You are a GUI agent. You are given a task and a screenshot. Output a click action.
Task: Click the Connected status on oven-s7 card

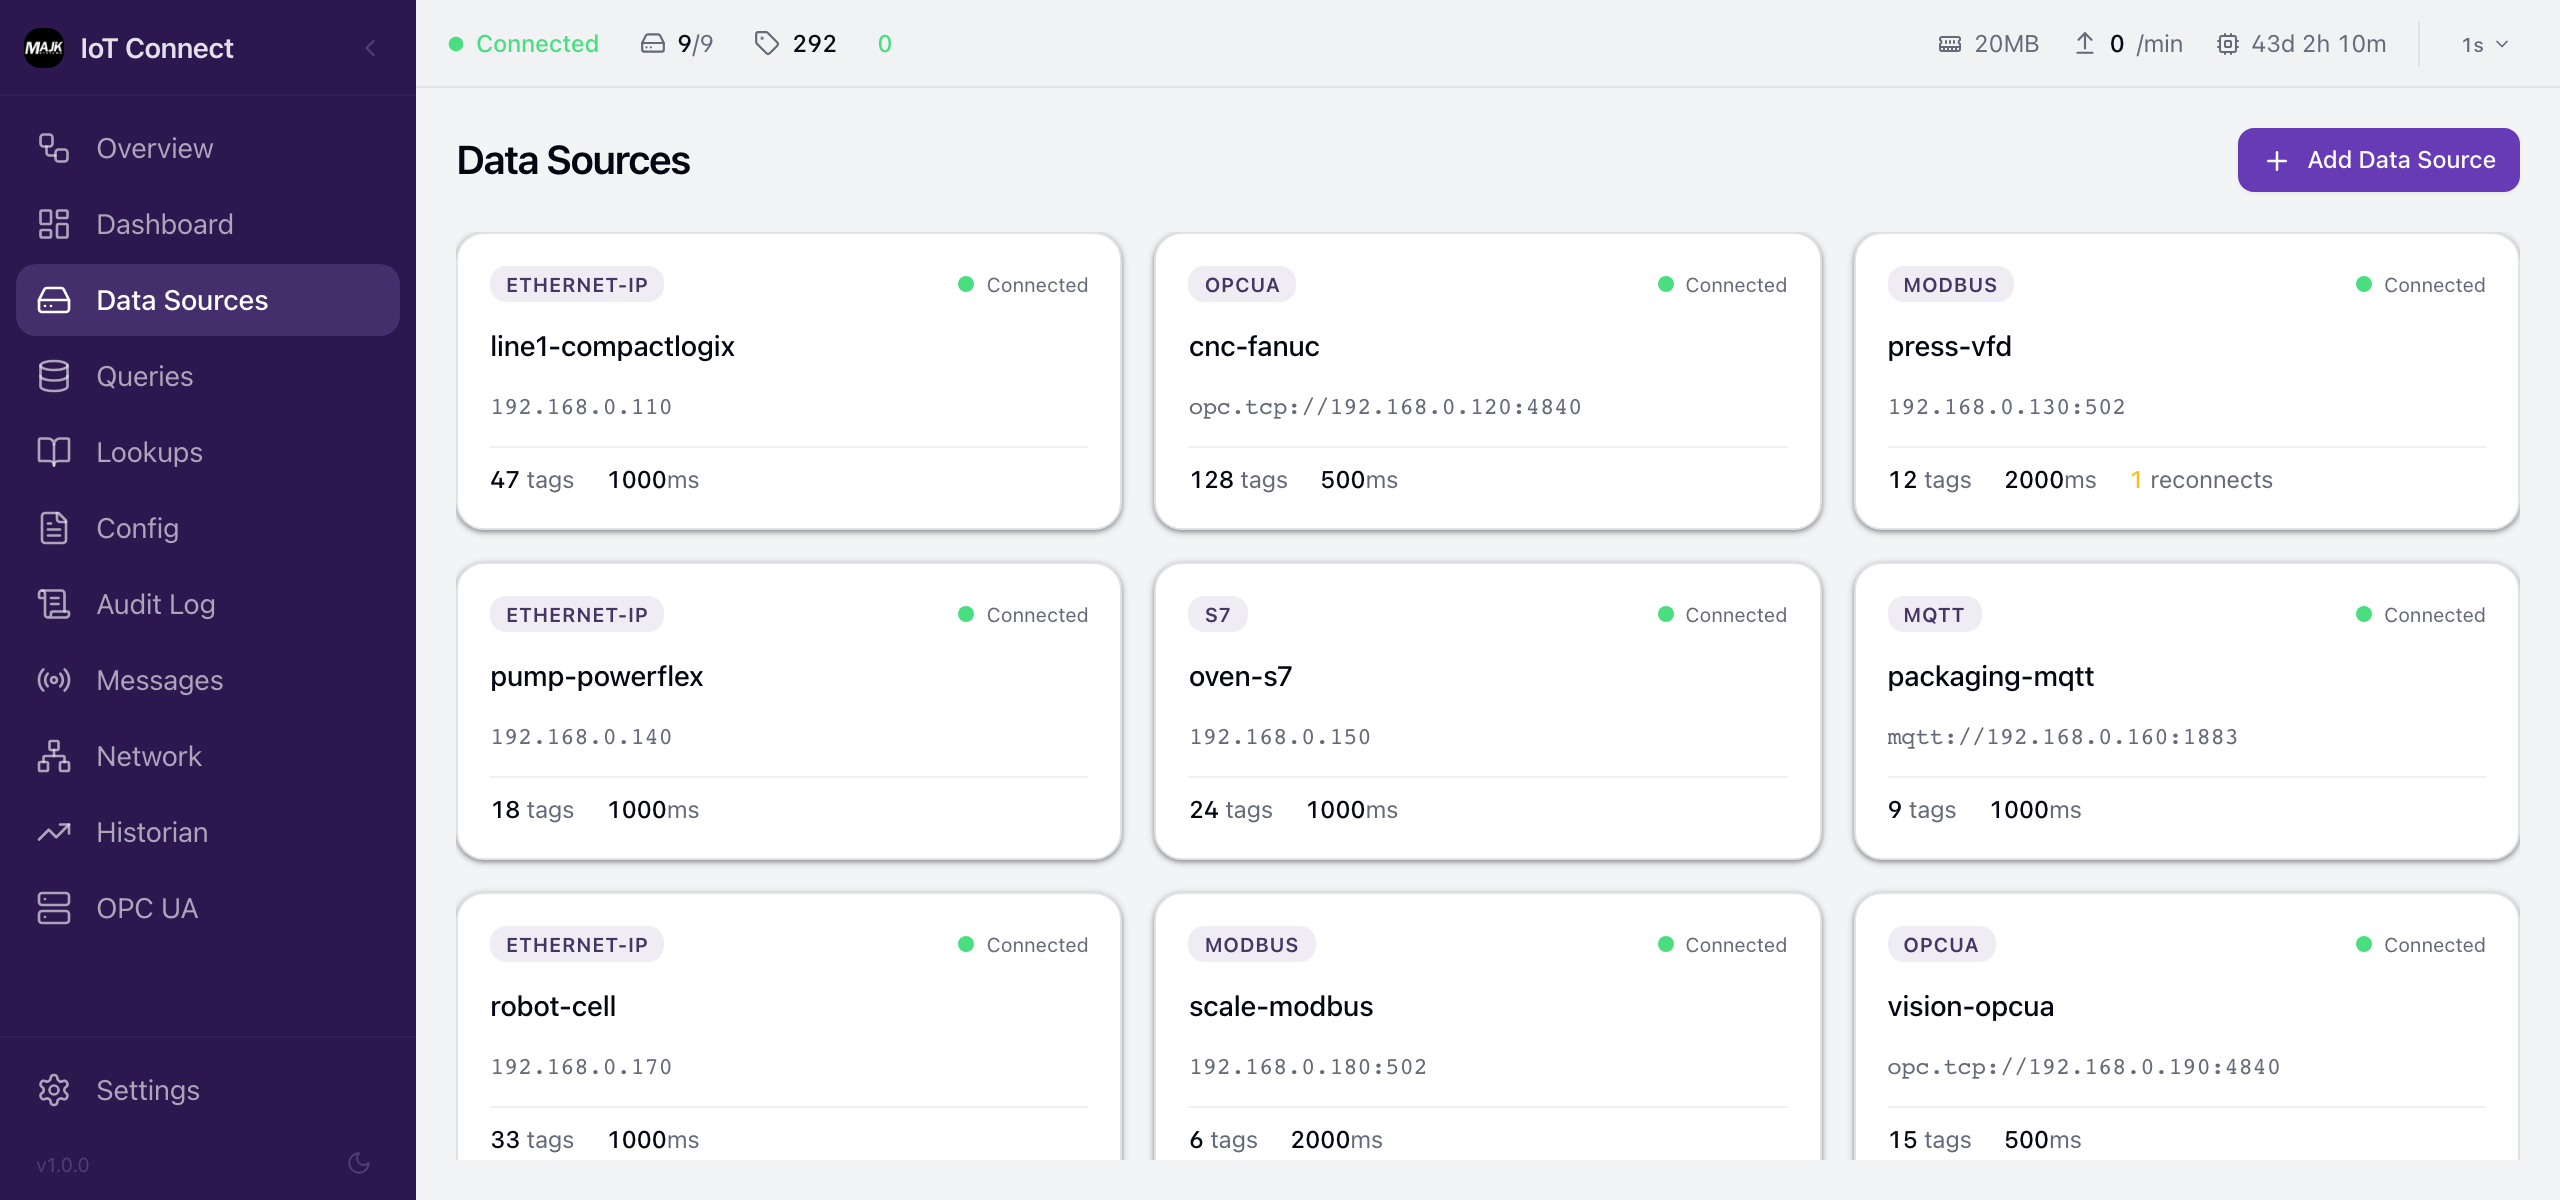[x=1722, y=615]
